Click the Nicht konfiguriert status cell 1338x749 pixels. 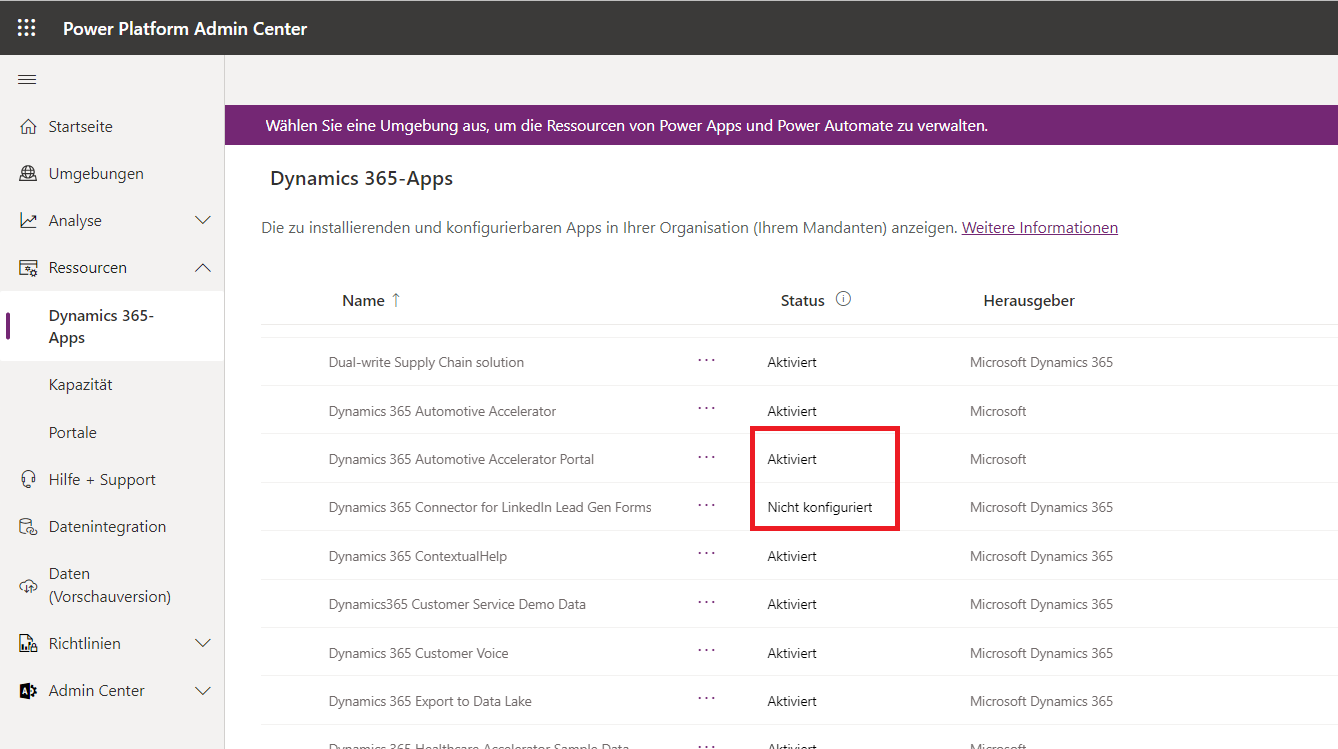820,507
